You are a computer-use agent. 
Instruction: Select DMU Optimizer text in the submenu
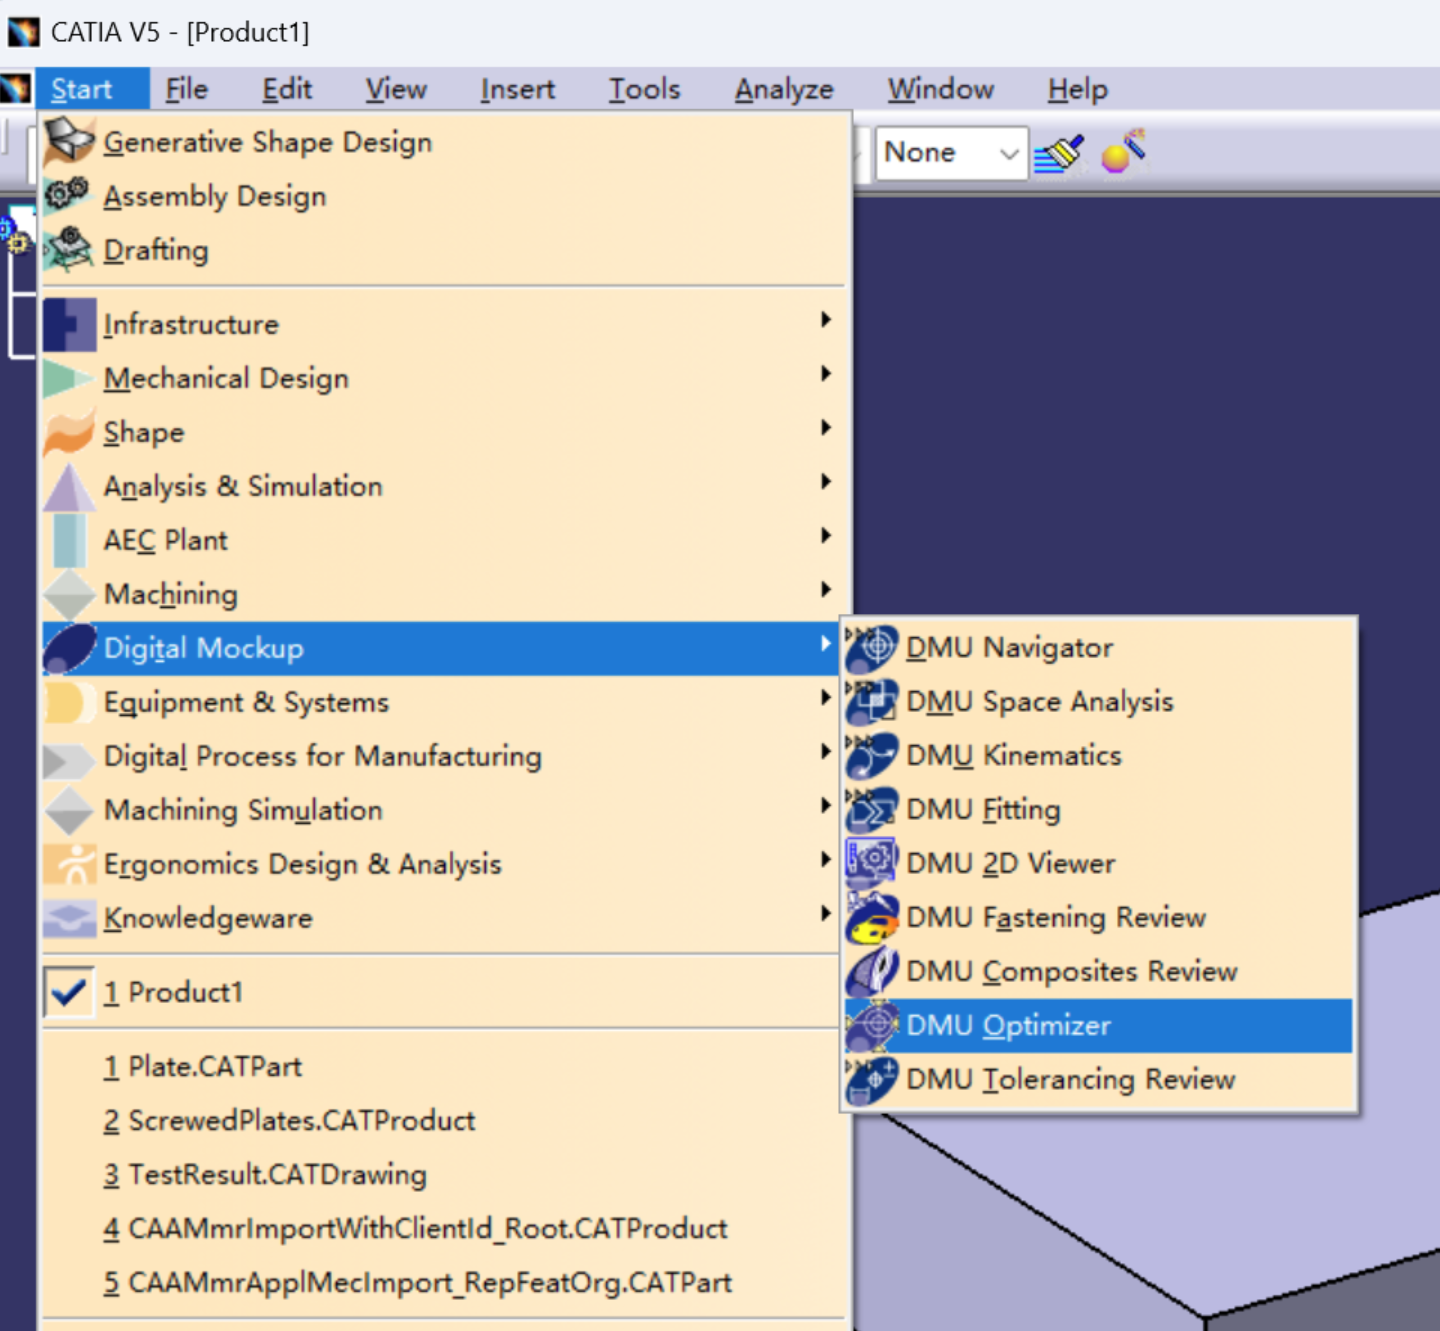pos(1008,1026)
